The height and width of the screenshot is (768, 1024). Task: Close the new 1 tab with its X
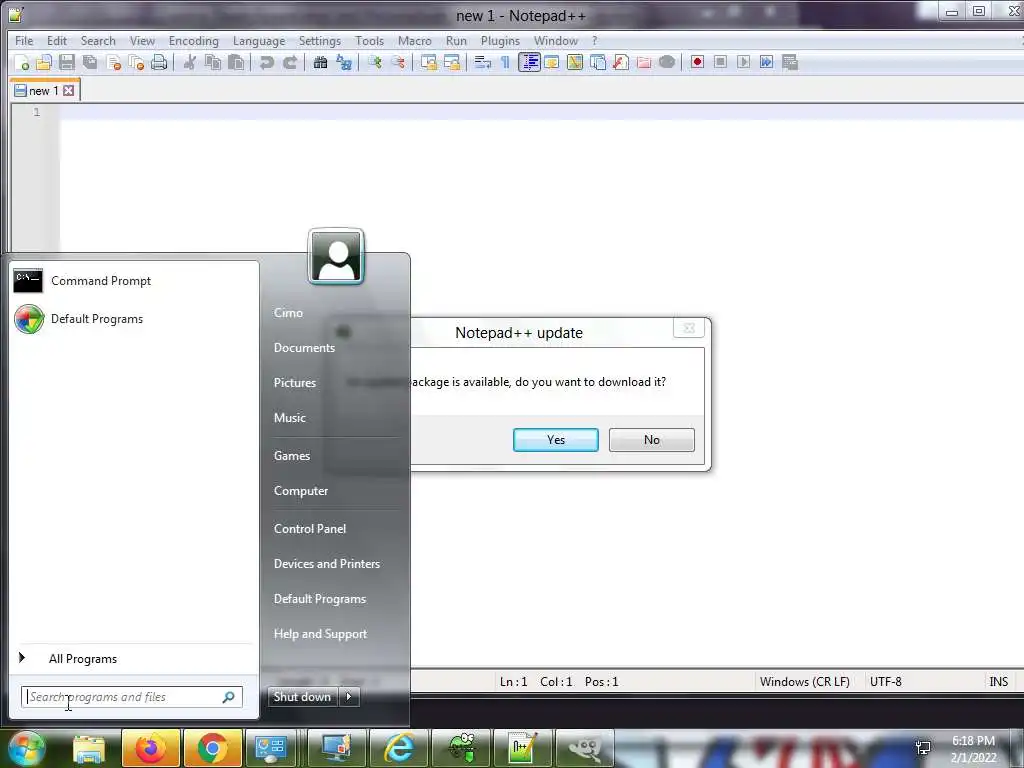coord(69,91)
